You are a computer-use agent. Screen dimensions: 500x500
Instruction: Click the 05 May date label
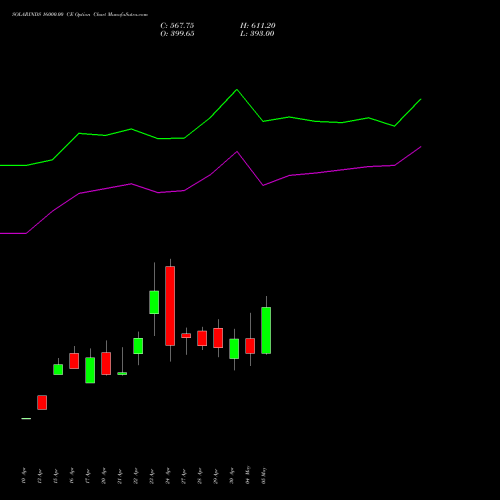264,475
